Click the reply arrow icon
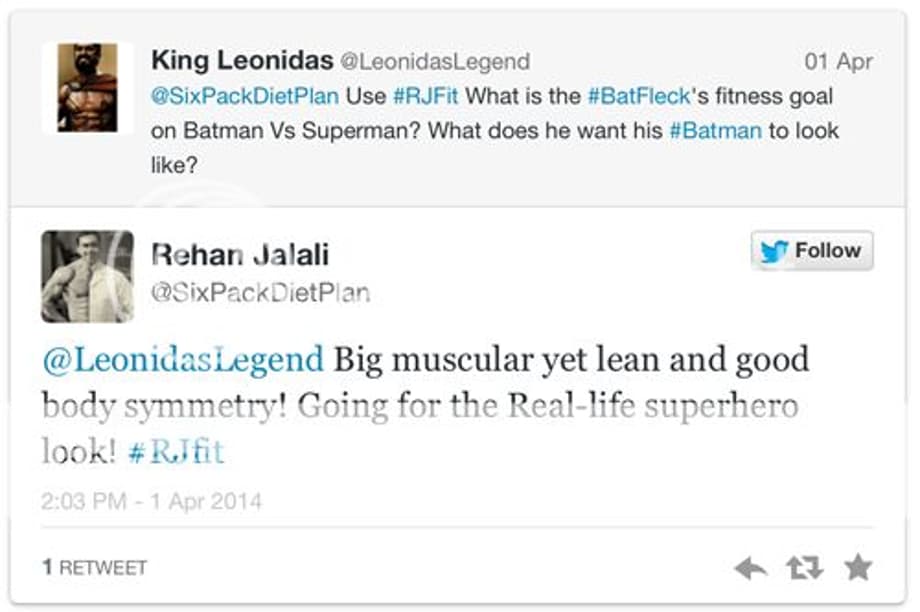 750,569
